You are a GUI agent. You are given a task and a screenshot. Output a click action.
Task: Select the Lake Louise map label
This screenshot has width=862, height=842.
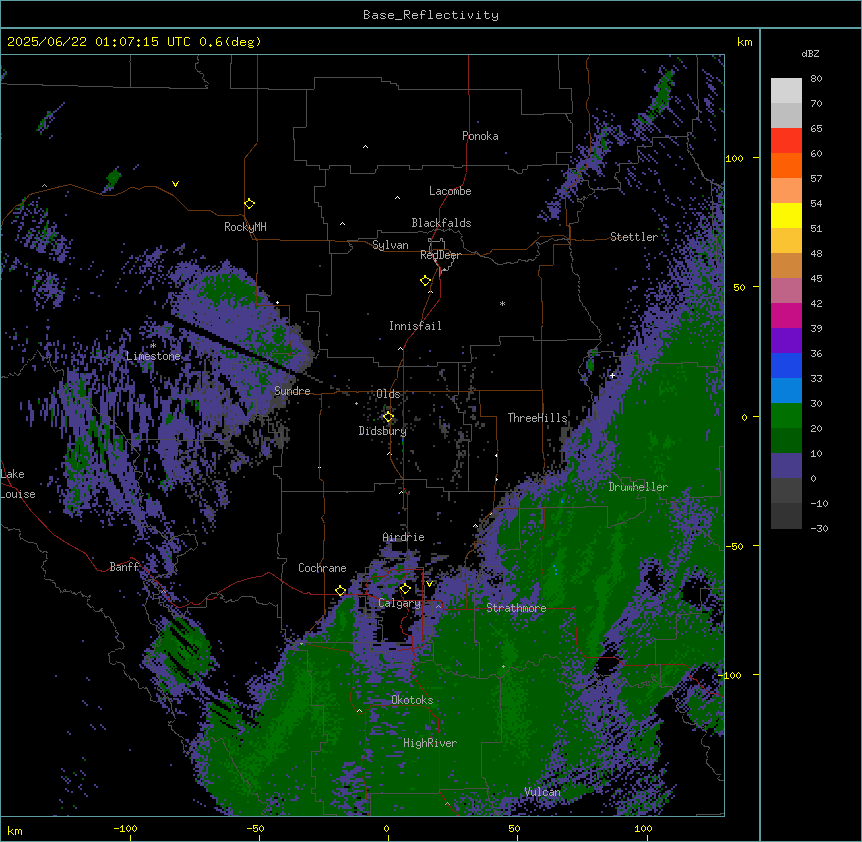coord(18,484)
